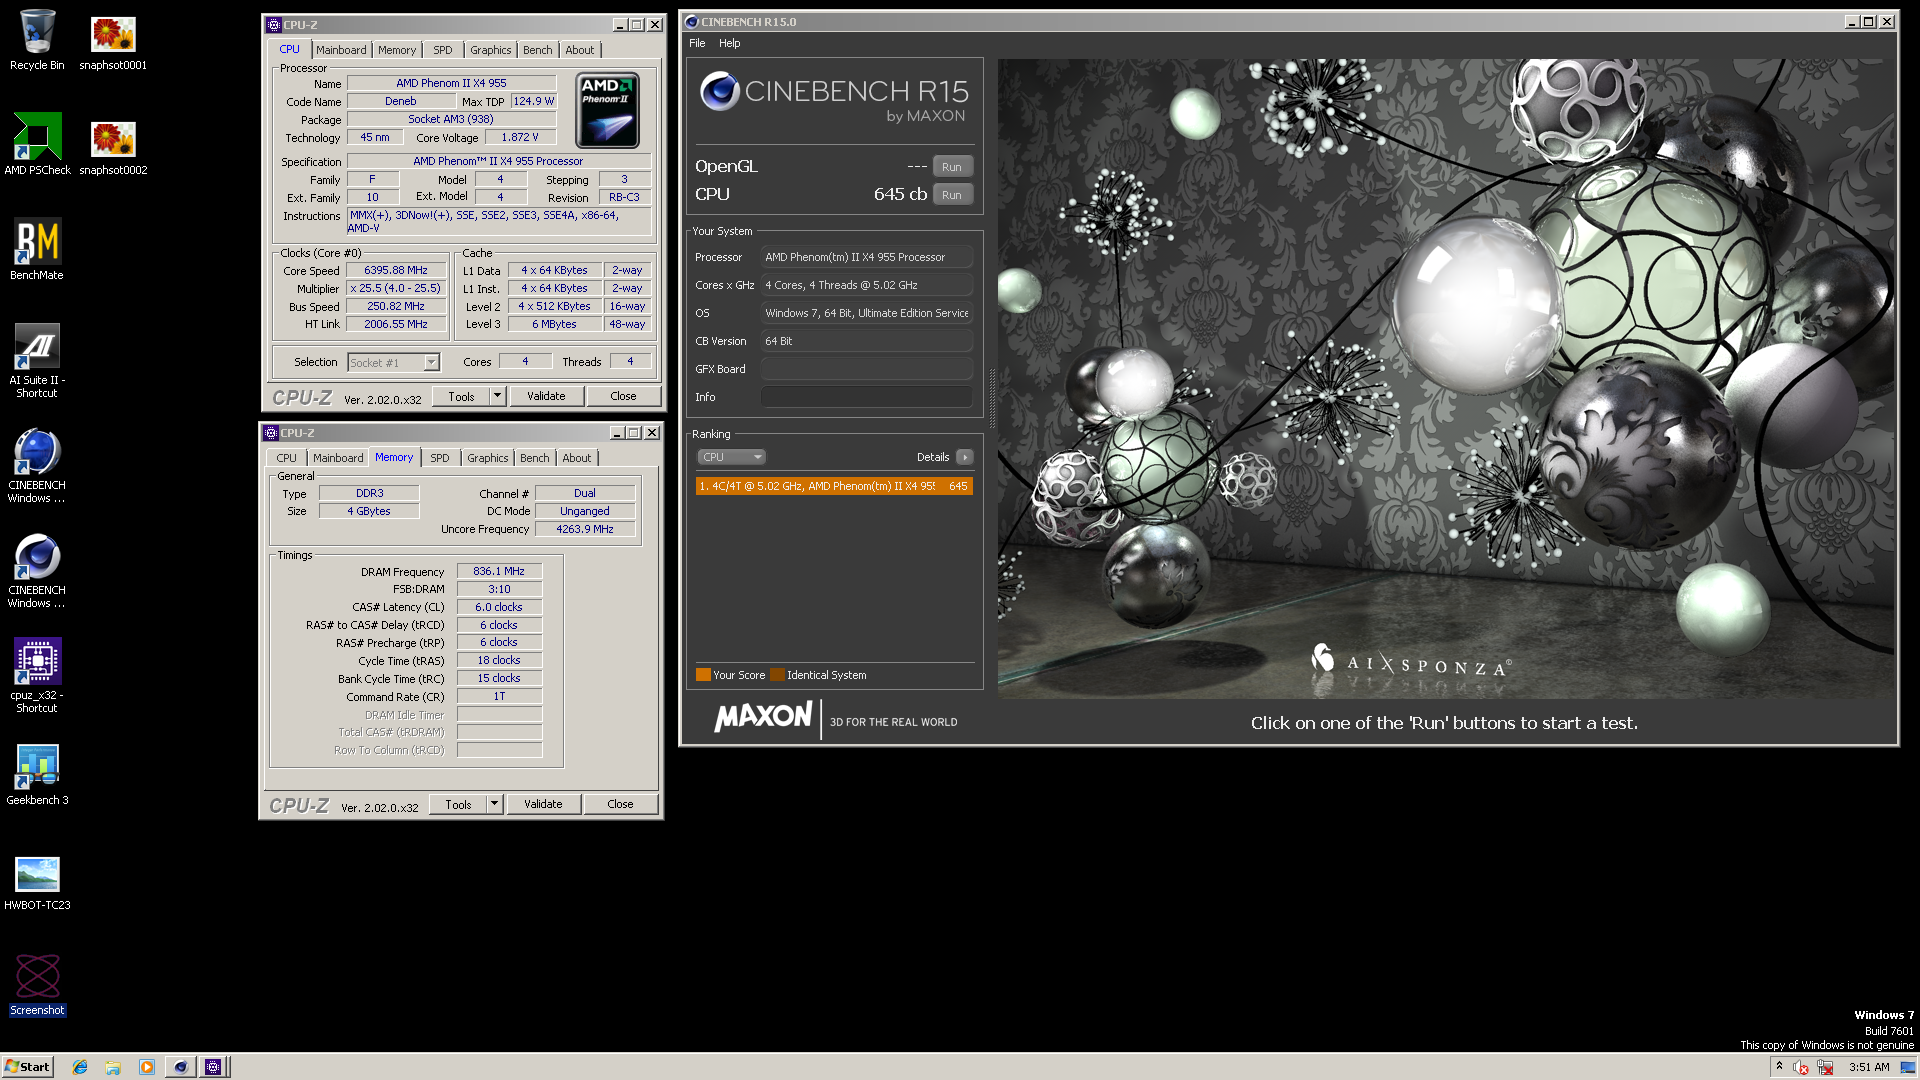The width and height of the screenshot is (1920, 1080).
Task: Switch to CPU-Z taskbar button
Action: 213,1067
